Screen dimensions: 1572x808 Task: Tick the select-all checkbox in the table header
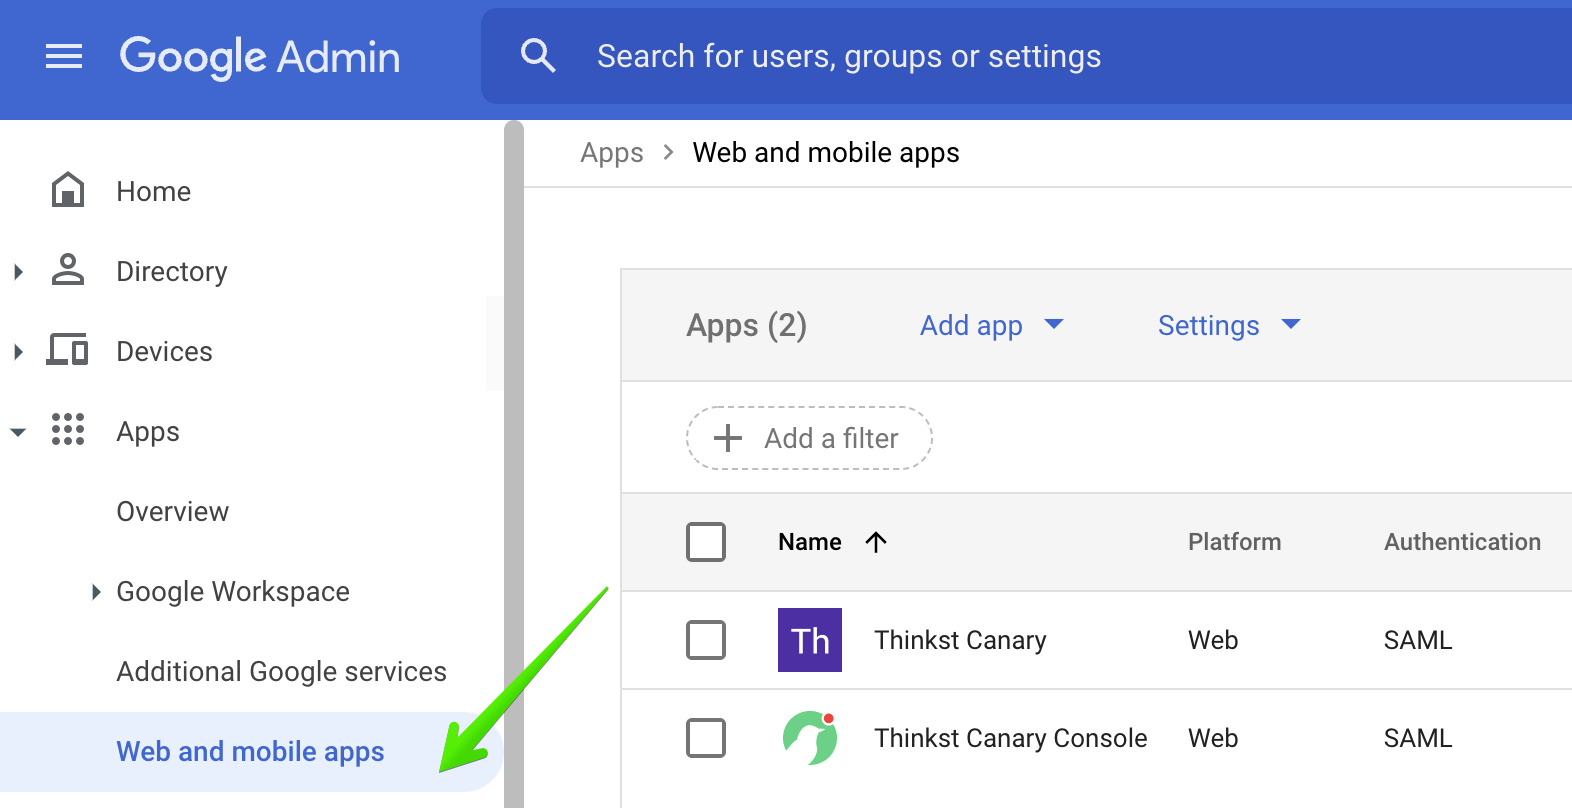706,542
